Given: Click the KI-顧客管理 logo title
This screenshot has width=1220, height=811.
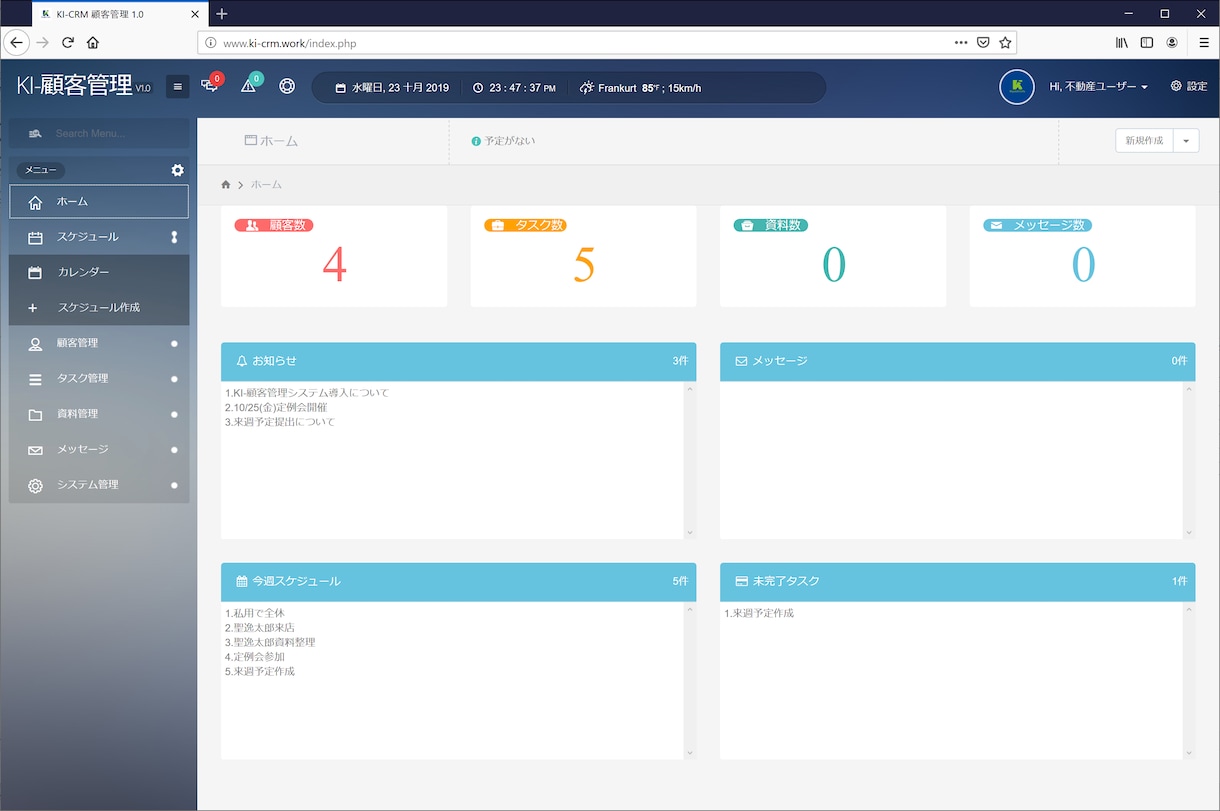Looking at the screenshot, I should pyautogui.click(x=84, y=86).
